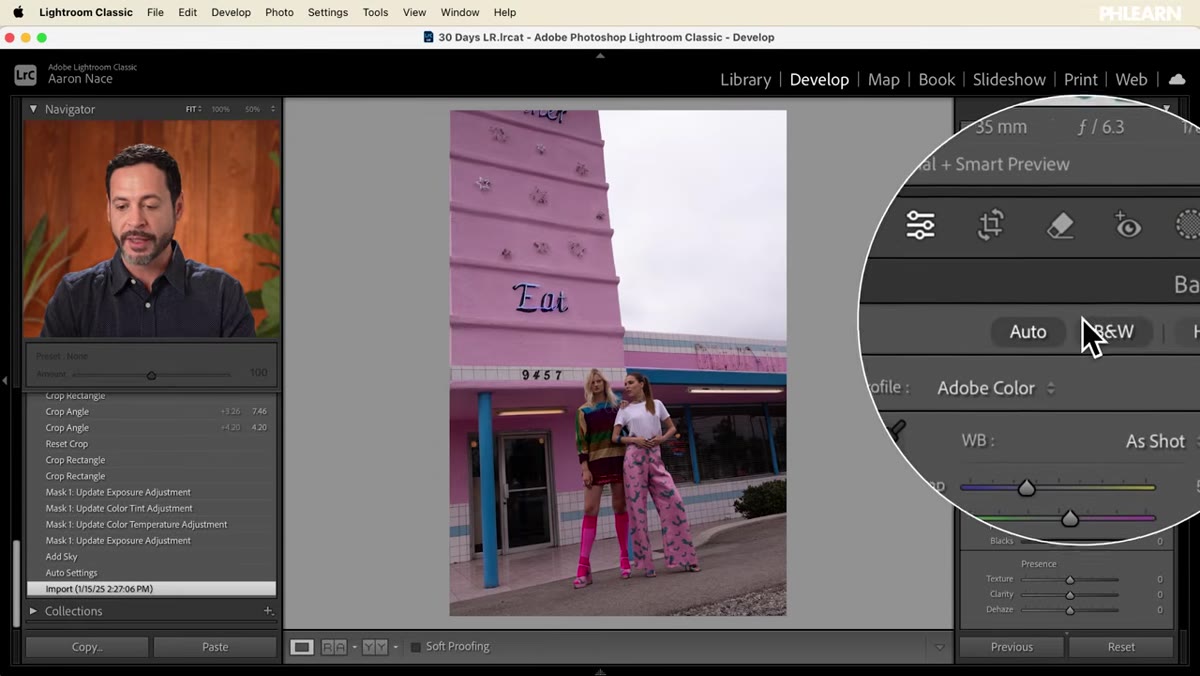Open the Photo menu
Viewport: 1200px width, 676px height.
pyautogui.click(x=279, y=12)
